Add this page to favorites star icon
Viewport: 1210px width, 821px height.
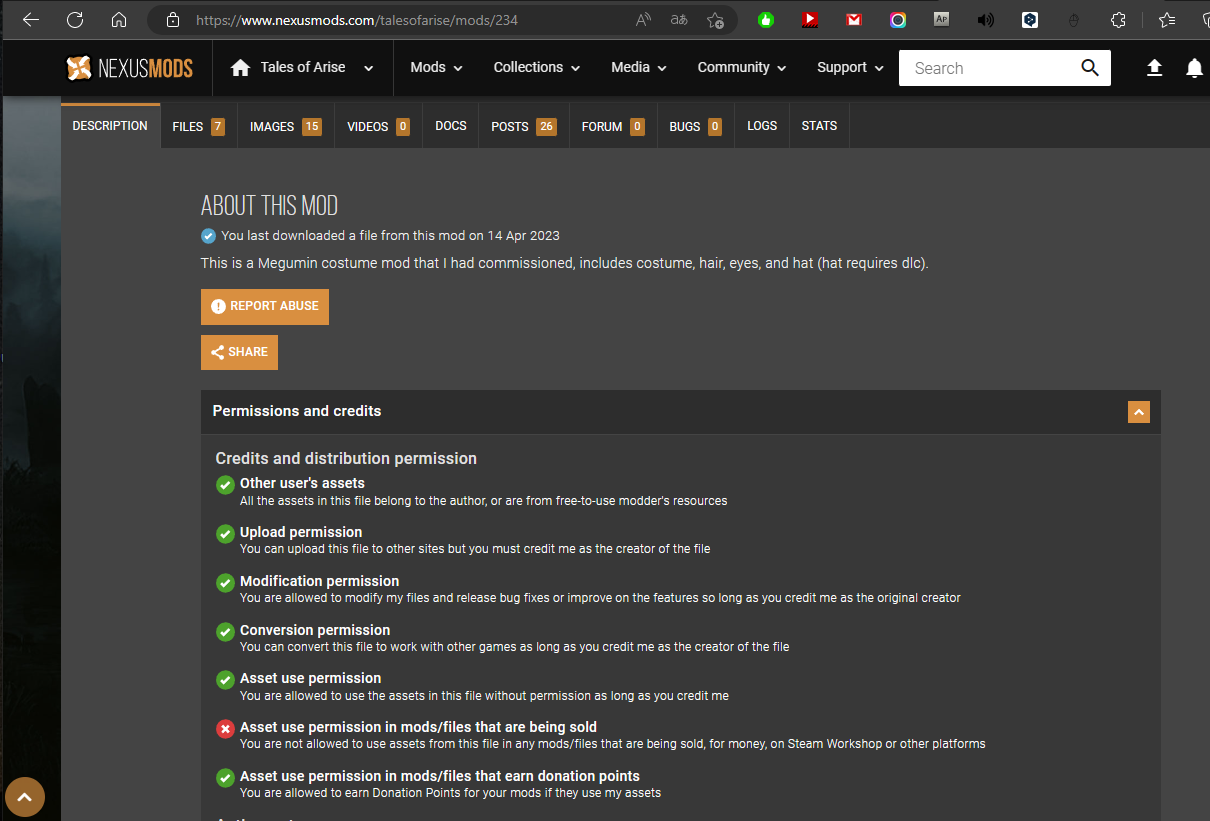[x=715, y=19]
